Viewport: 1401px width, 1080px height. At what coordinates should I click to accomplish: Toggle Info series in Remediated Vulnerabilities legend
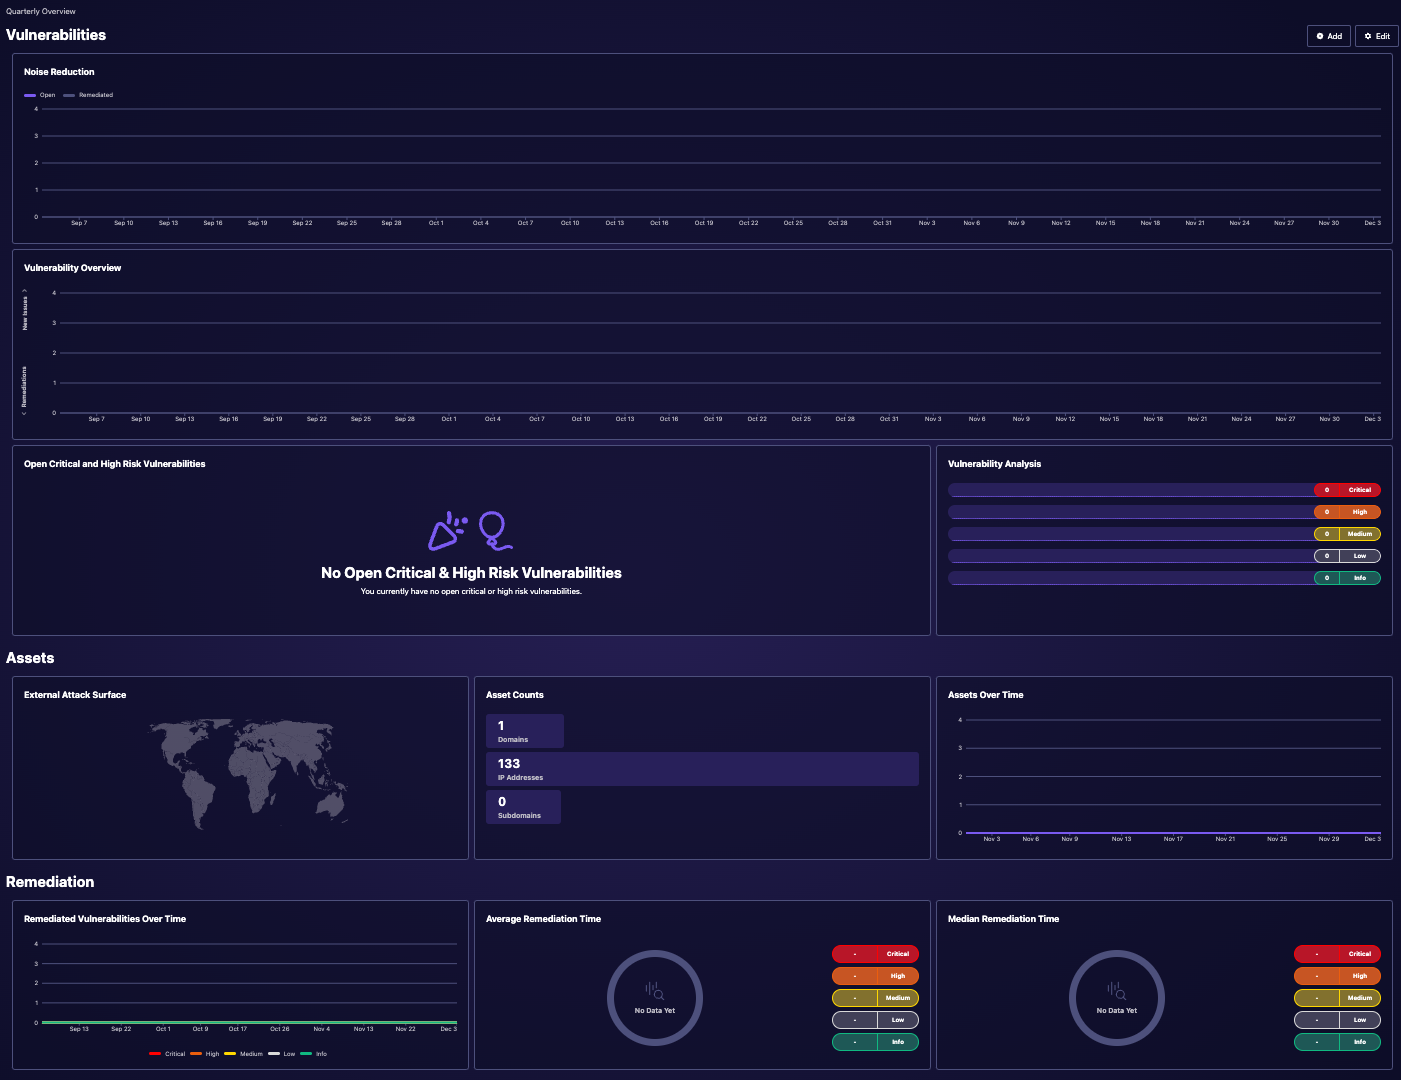[x=314, y=1054]
